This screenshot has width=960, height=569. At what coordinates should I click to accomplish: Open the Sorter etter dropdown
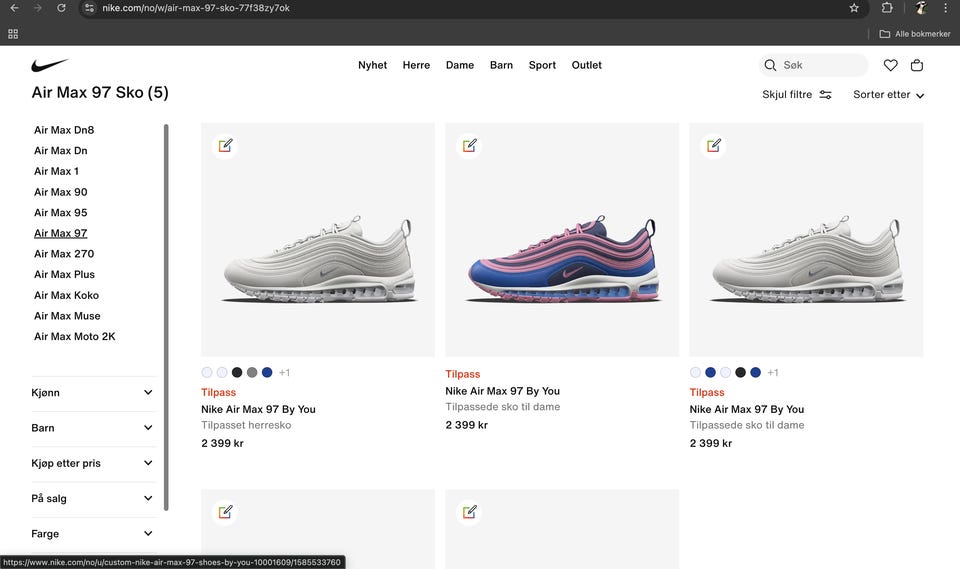click(x=888, y=95)
